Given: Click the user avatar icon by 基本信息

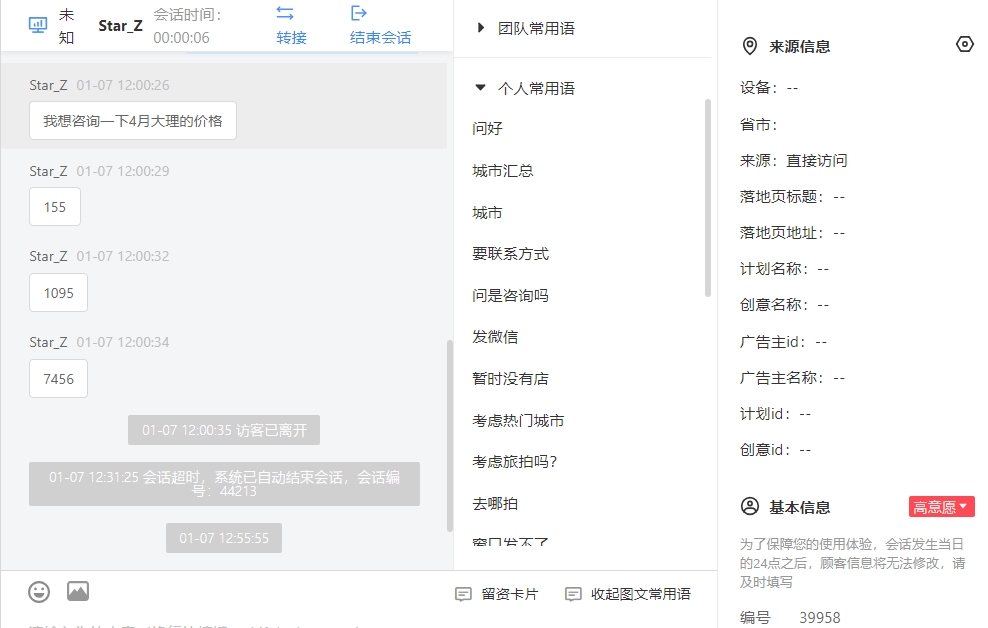Looking at the screenshot, I should [750, 506].
